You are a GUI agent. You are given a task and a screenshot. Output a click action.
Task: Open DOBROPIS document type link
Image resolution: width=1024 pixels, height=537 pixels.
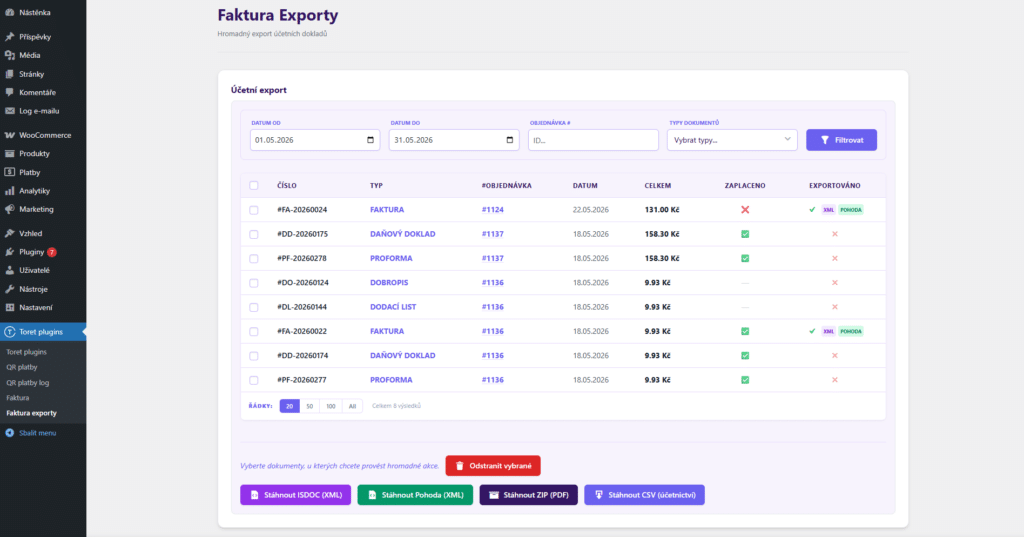click(x=389, y=283)
